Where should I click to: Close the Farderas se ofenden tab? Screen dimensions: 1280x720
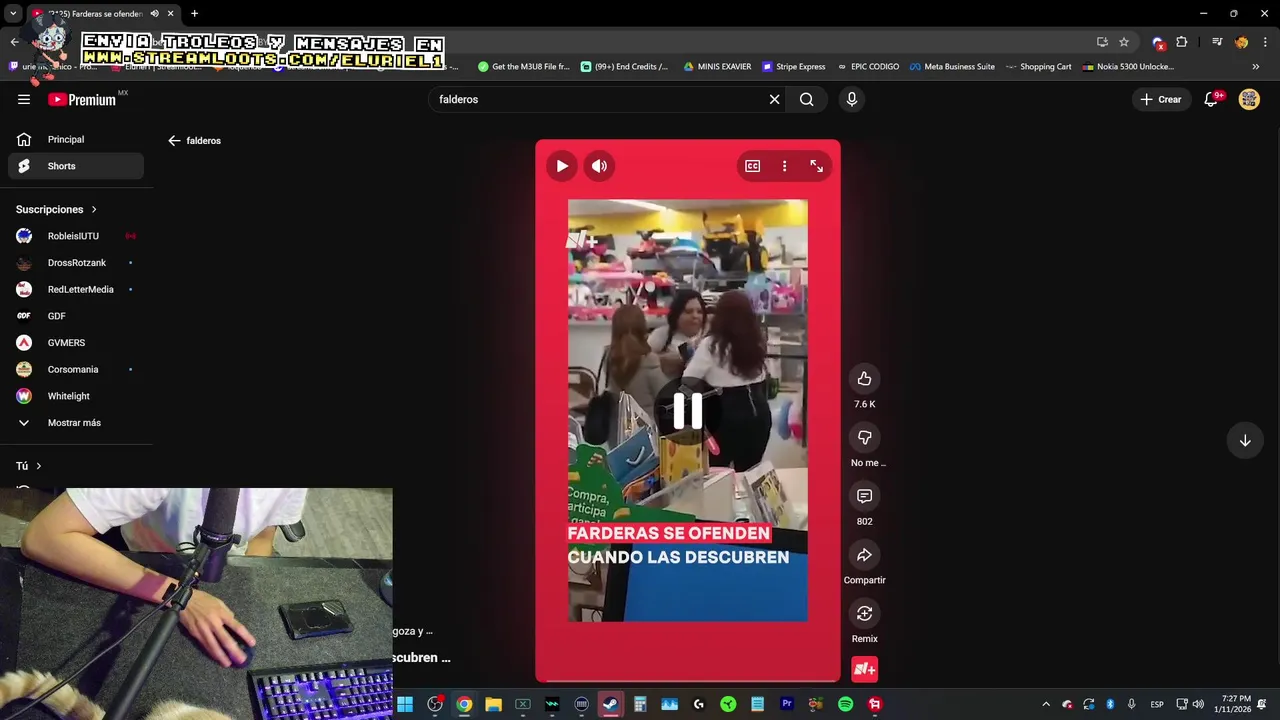(x=170, y=13)
